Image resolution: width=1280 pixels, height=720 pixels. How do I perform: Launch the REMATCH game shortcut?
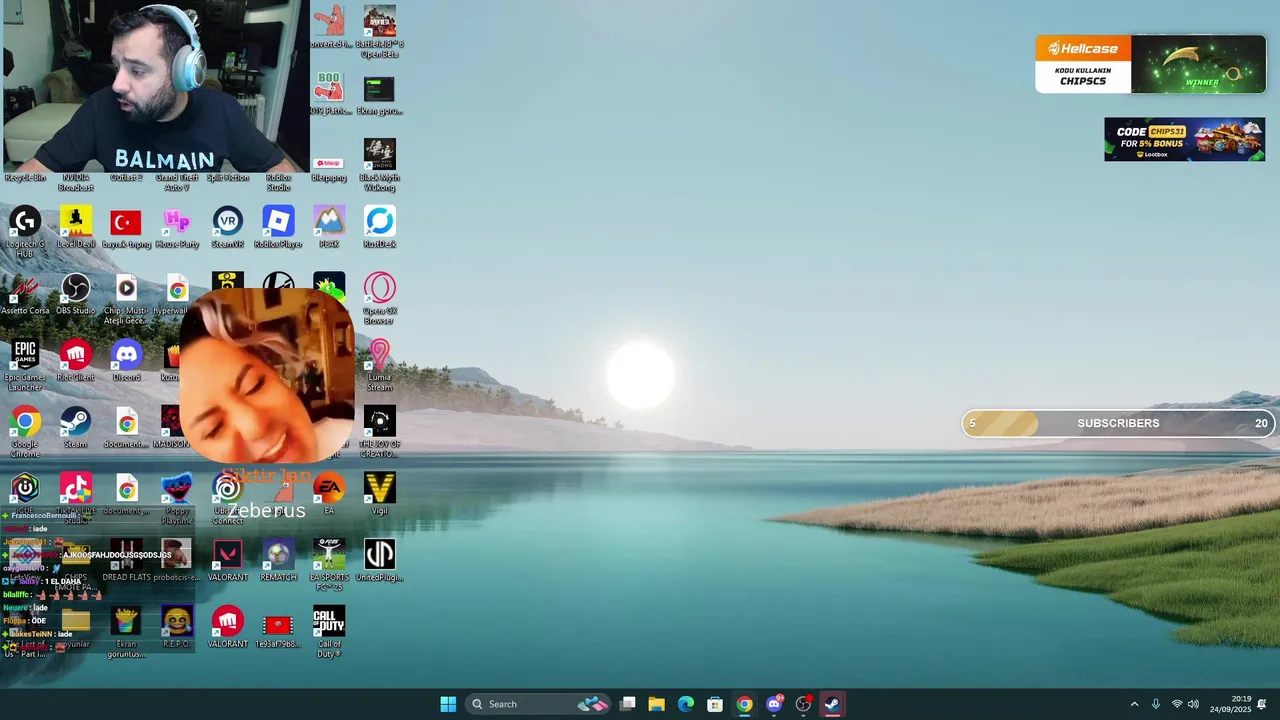pos(278,560)
